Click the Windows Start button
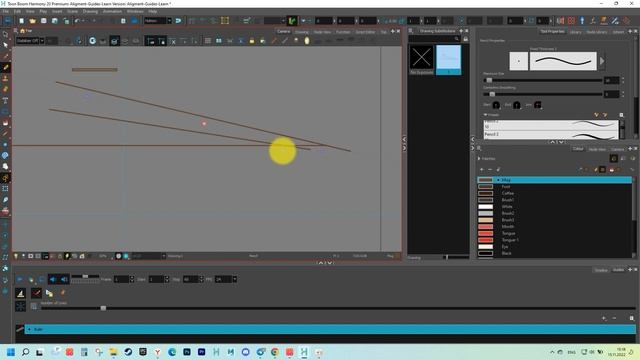This screenshot has height=360, width=640. pyautogui.click(x=11, y=352)
